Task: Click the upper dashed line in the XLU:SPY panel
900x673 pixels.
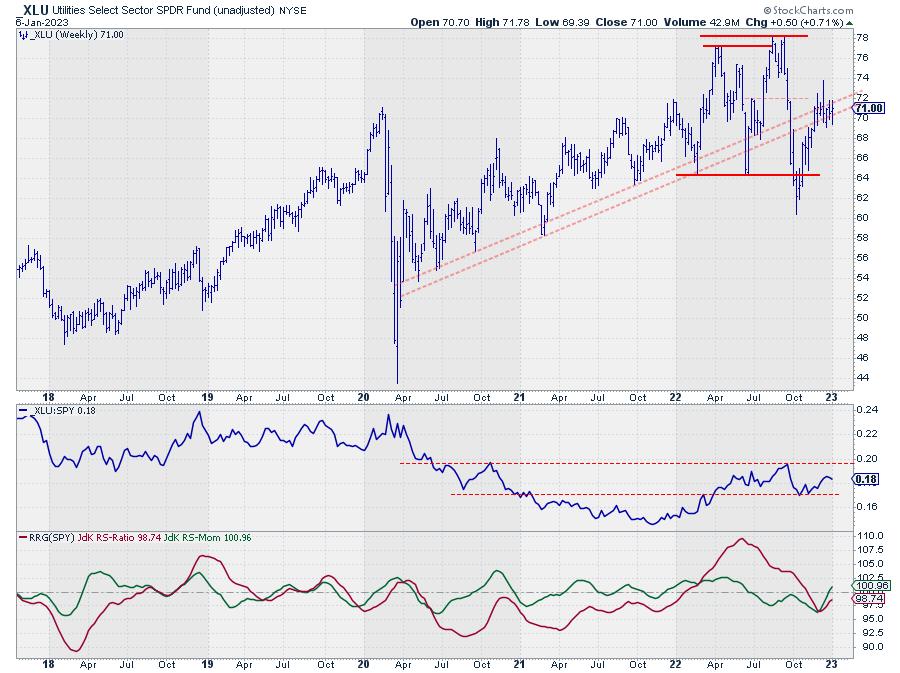Action: click(600, 463)
